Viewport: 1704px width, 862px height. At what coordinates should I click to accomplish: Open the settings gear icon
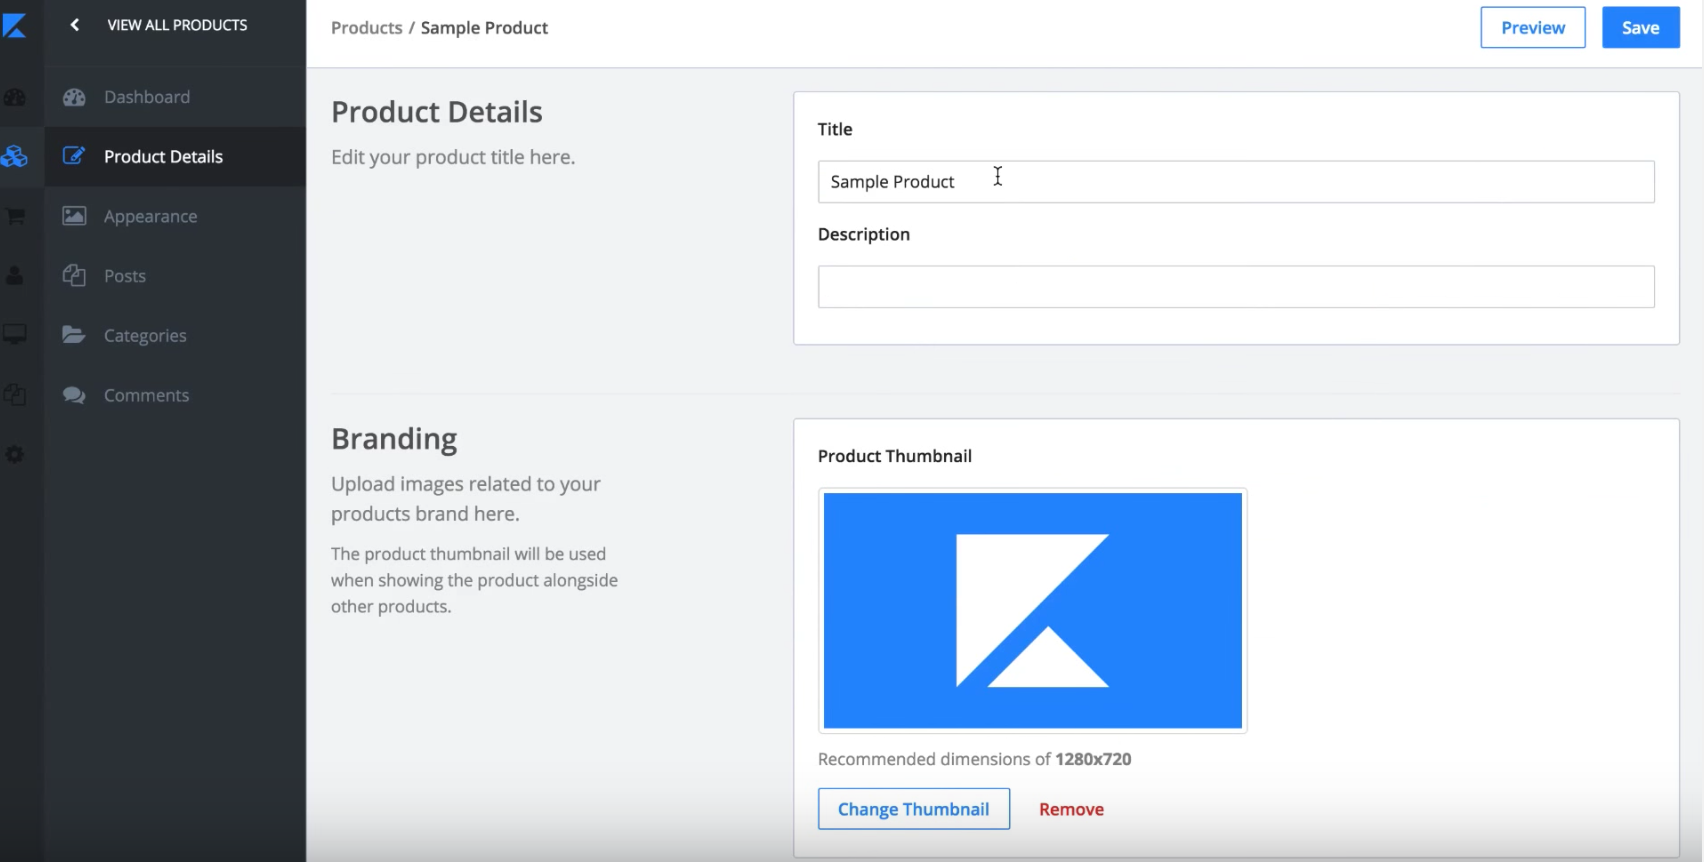tap(14, 454)
